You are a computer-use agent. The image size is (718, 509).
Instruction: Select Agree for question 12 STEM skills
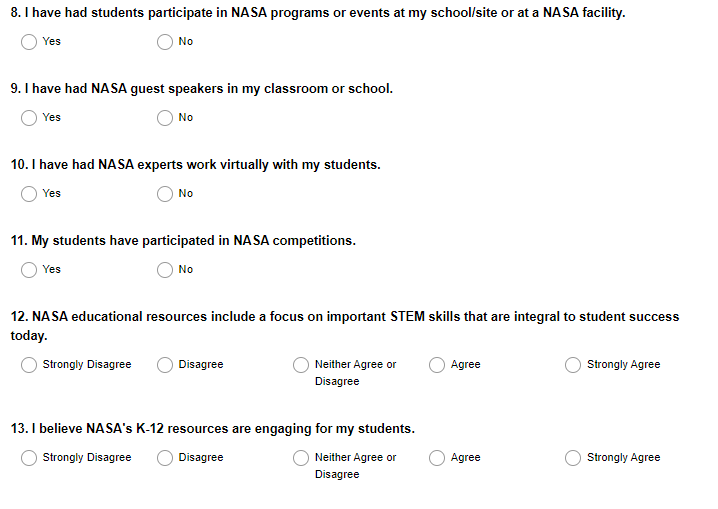click(438, 365)
